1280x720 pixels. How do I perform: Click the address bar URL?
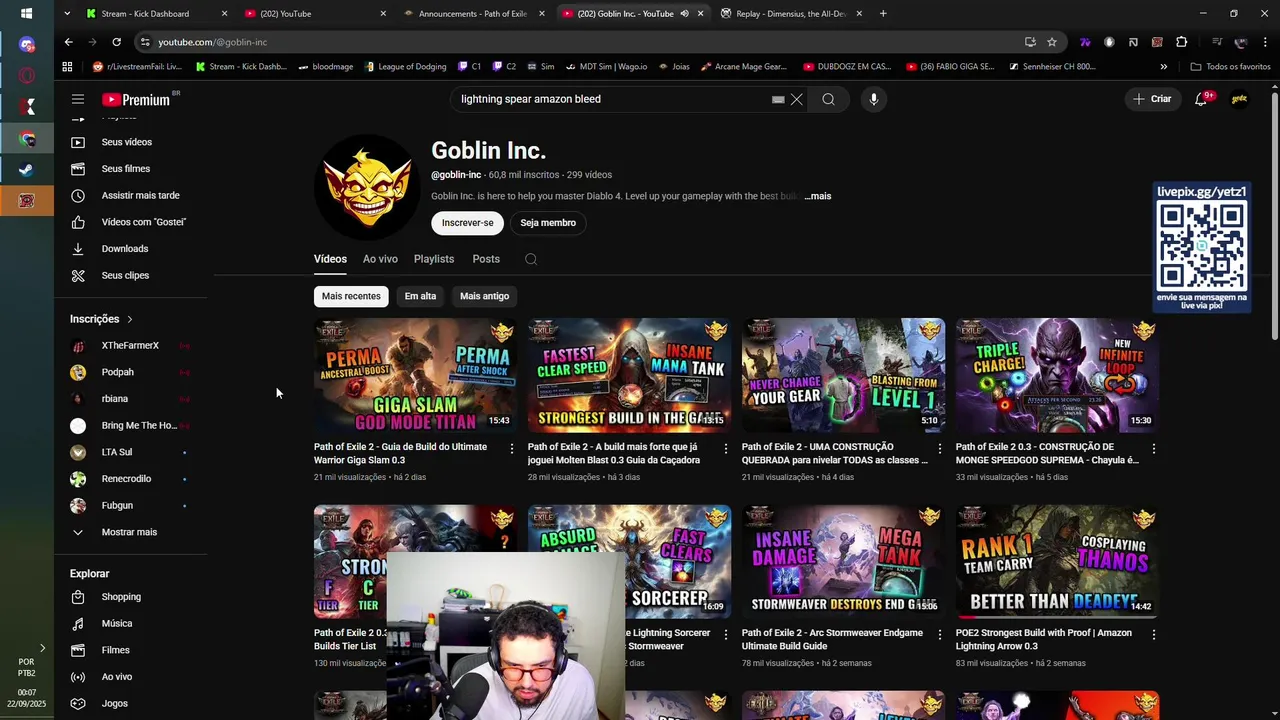(x=212, y=42)
